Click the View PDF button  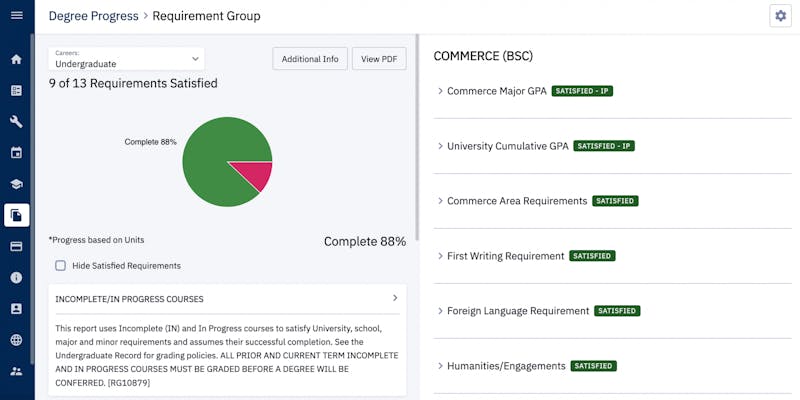click(378, 59)
